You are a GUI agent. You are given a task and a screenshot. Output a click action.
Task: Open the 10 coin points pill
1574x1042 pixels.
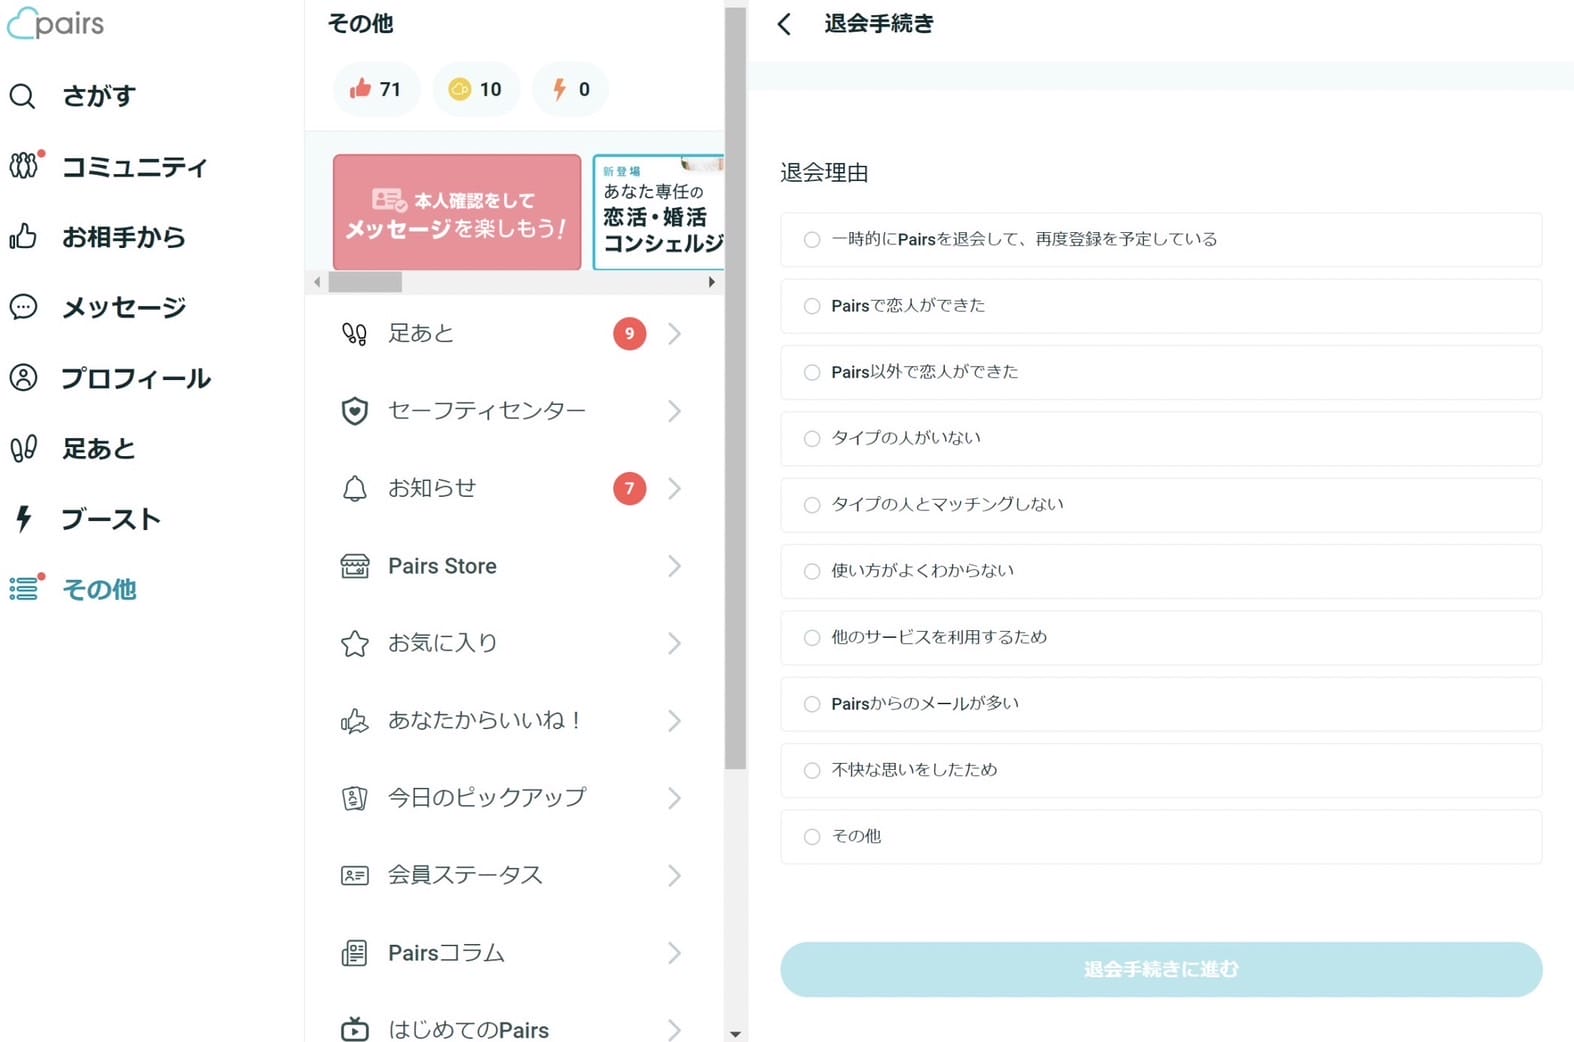point(476,89)
